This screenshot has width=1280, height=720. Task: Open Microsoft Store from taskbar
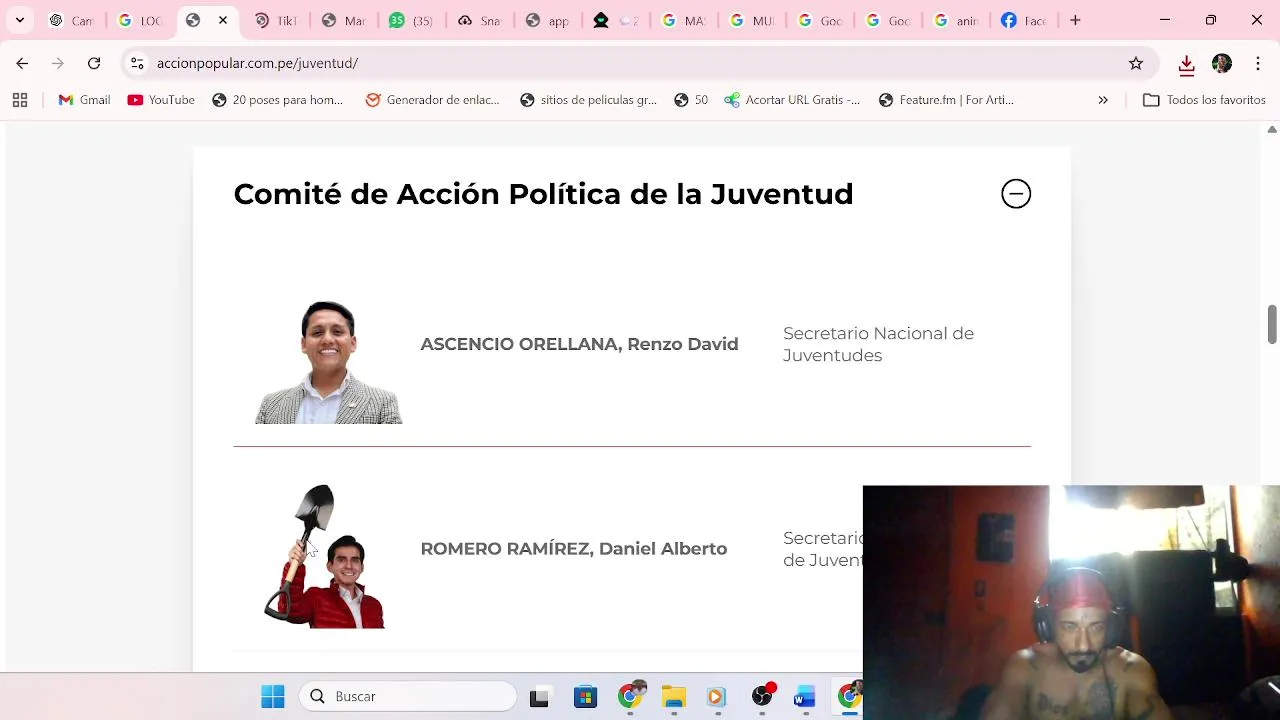[x=585, y=696]
